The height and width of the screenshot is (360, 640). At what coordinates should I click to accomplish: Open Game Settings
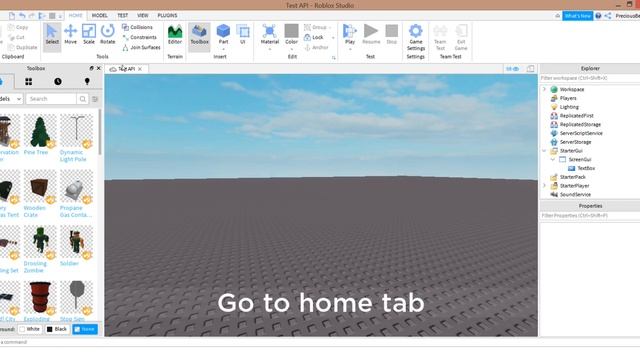click(x=416, y=37)
